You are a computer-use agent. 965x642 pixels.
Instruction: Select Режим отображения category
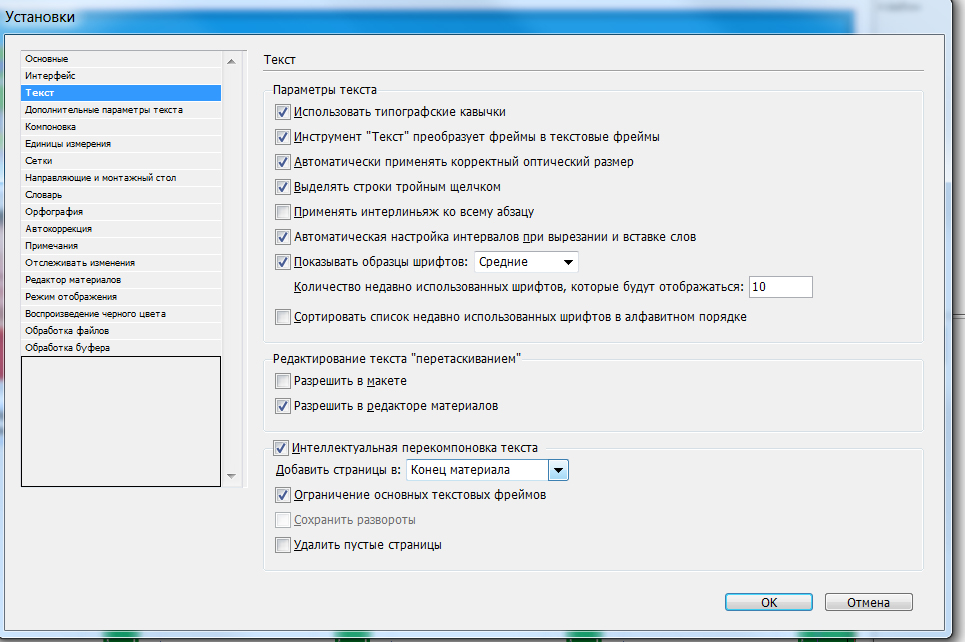121,297
